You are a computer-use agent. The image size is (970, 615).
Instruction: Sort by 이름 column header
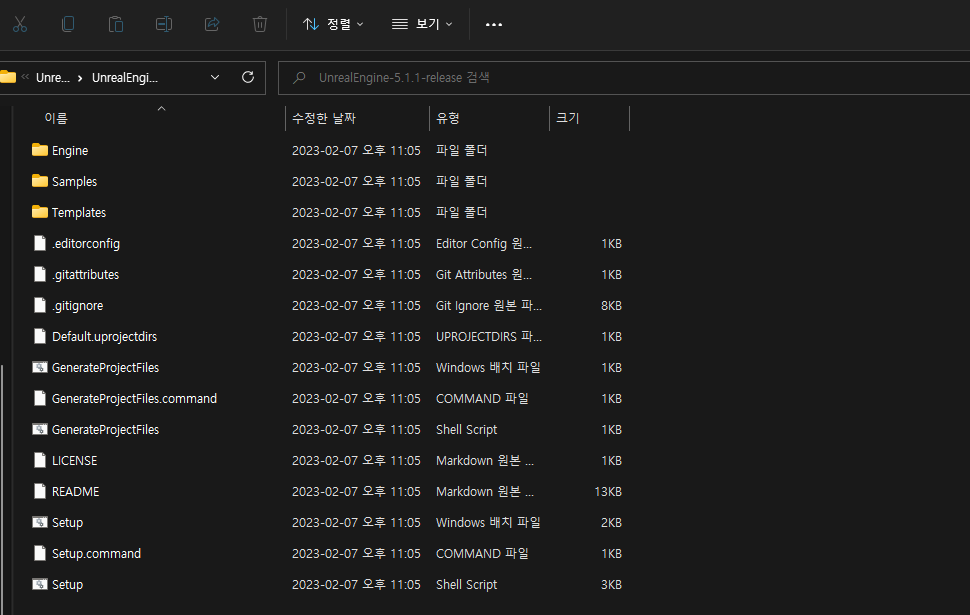(x=56, y=118)
